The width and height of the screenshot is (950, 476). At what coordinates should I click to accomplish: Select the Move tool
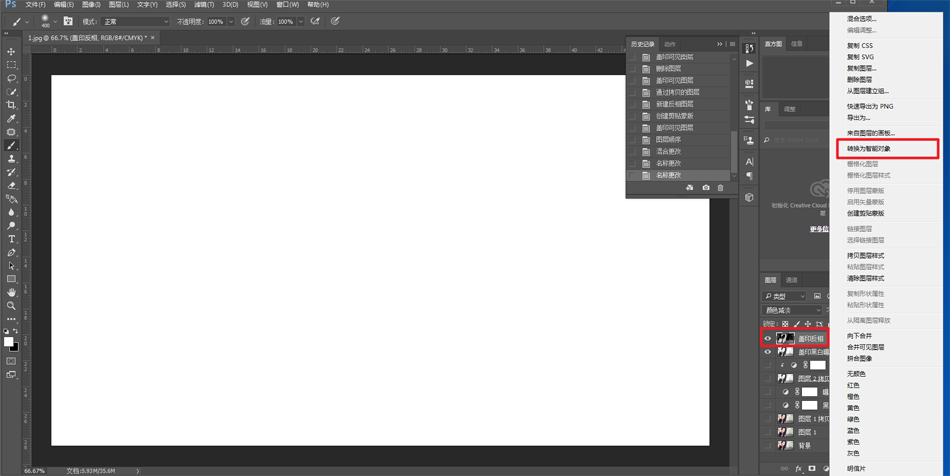tap(12, 51)
